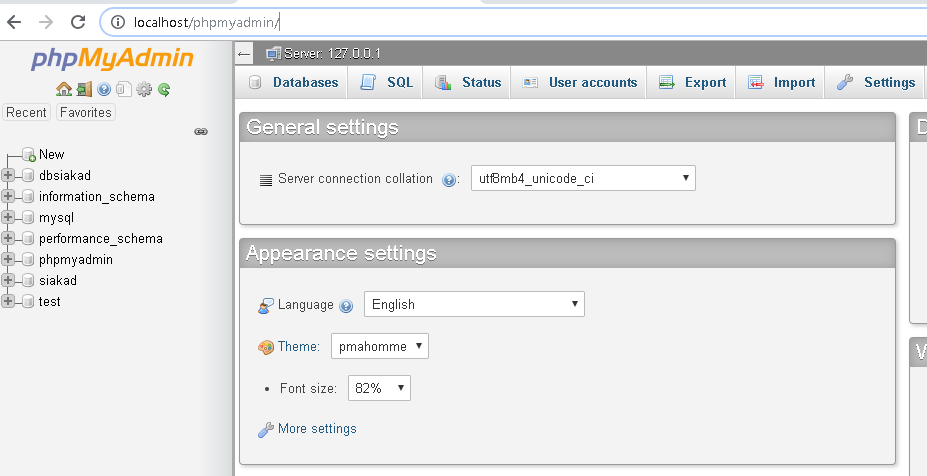Open the Server connection collation dropdown
This screenshot has width=927, height=476.
583,179
